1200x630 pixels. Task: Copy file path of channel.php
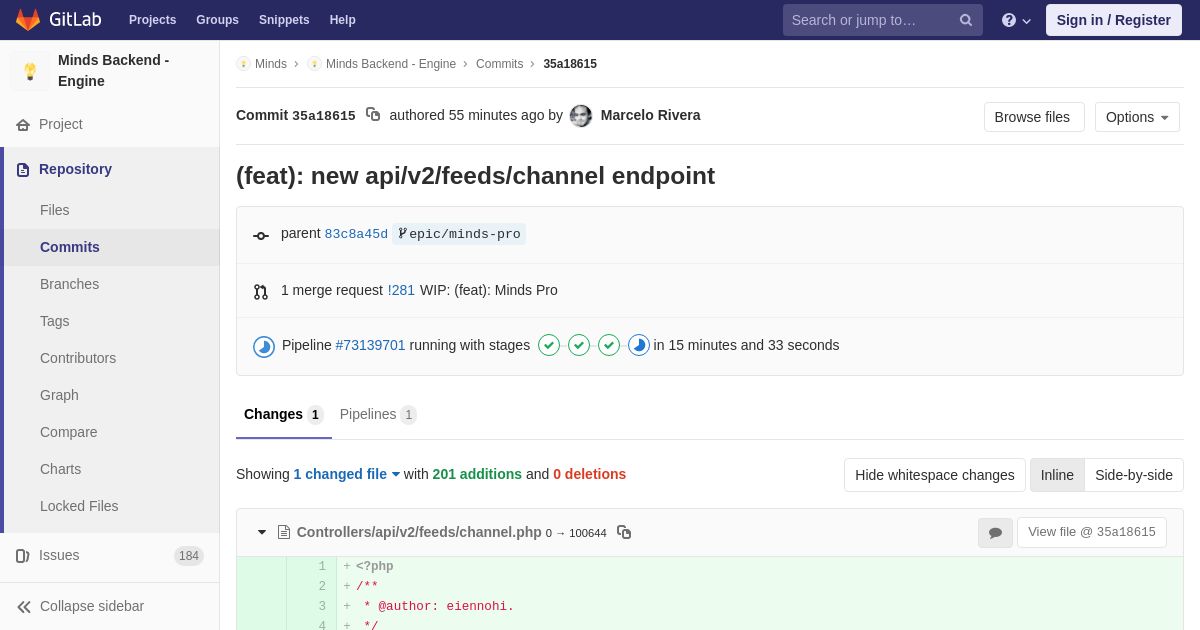(624, 532)
